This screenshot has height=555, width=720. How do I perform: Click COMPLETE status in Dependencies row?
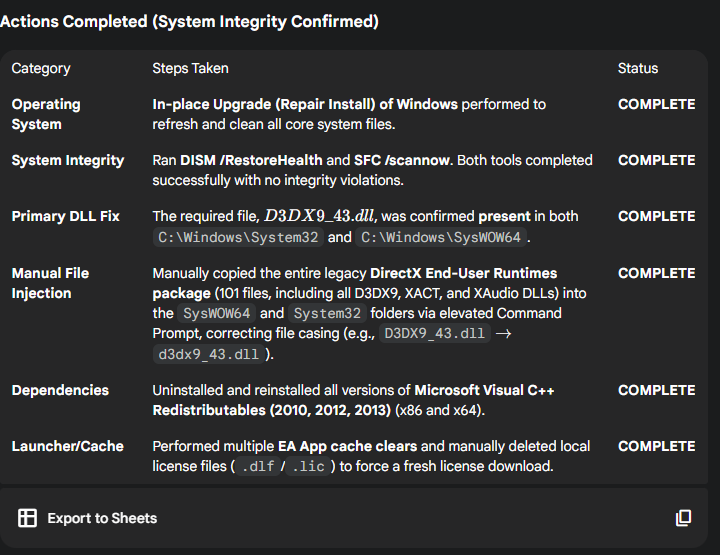[x=656, y=390]
